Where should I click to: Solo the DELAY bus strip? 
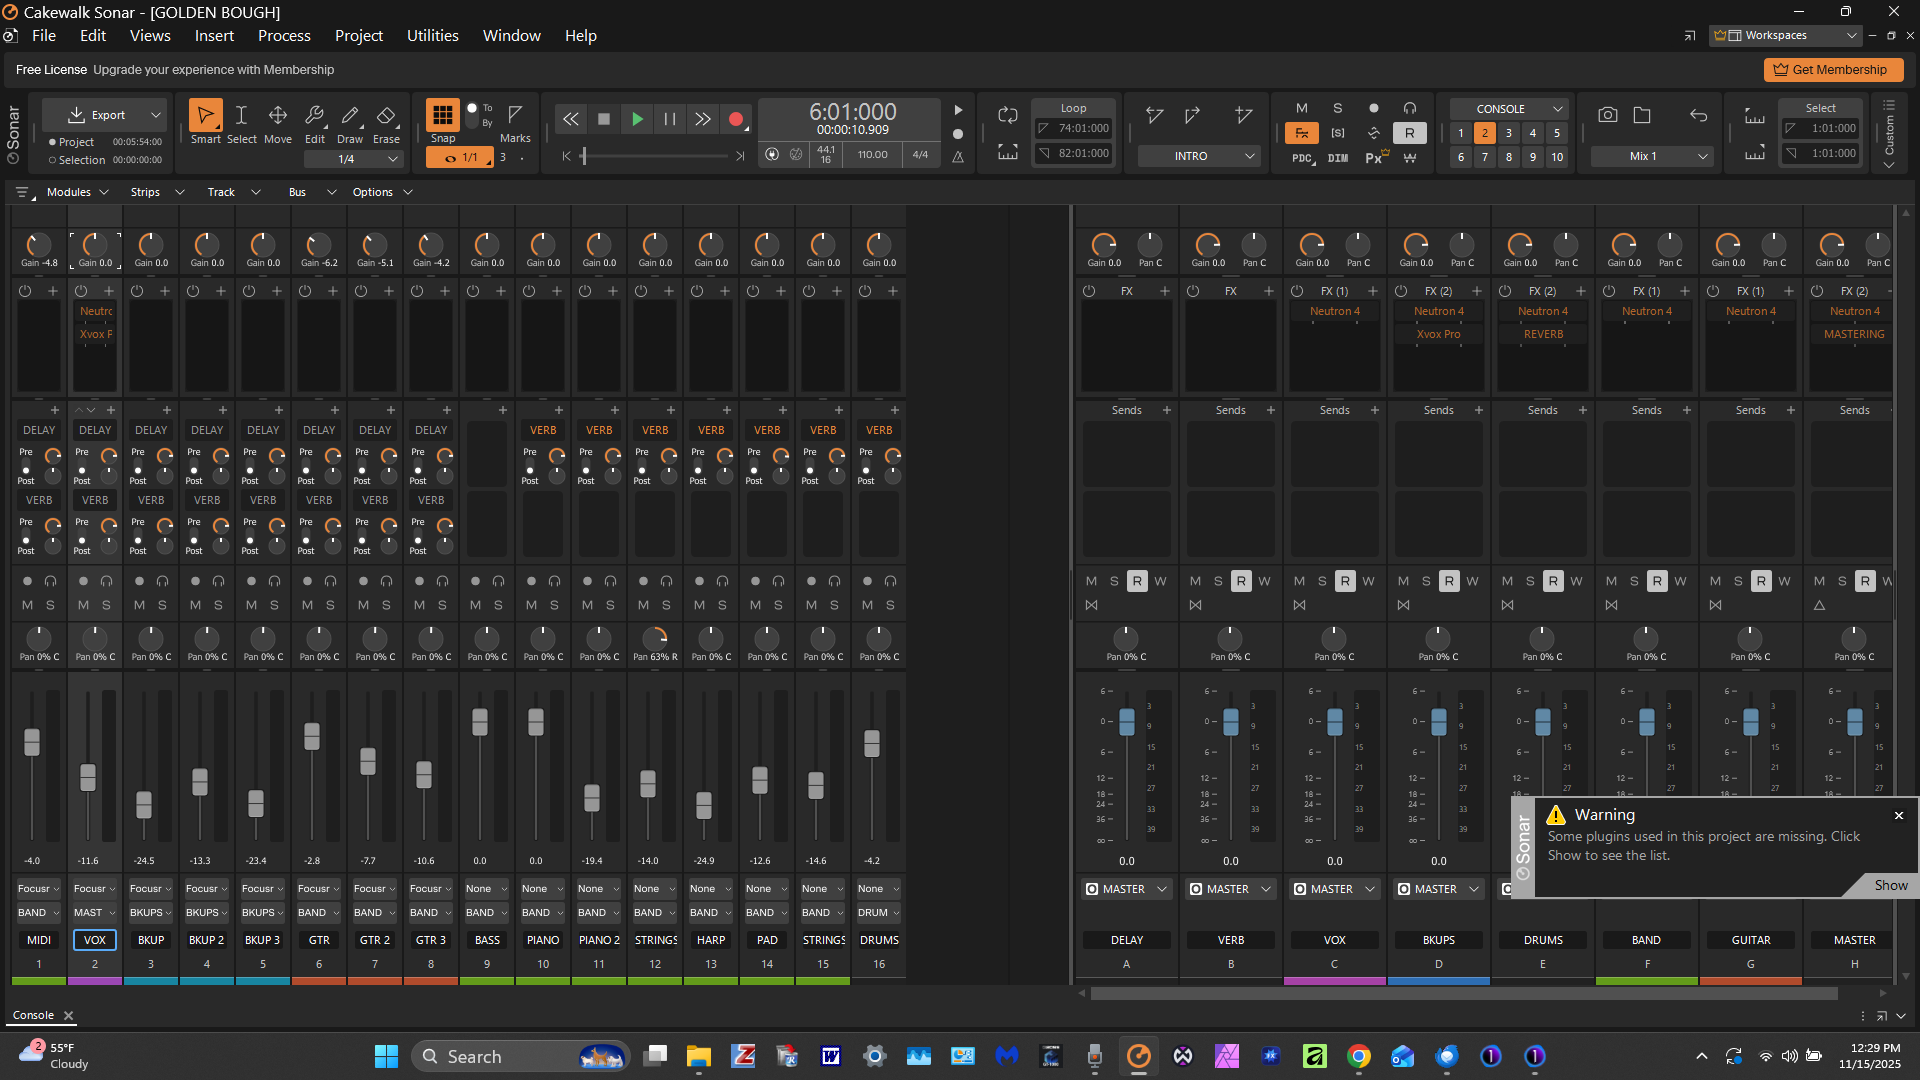coord(1114,581)
